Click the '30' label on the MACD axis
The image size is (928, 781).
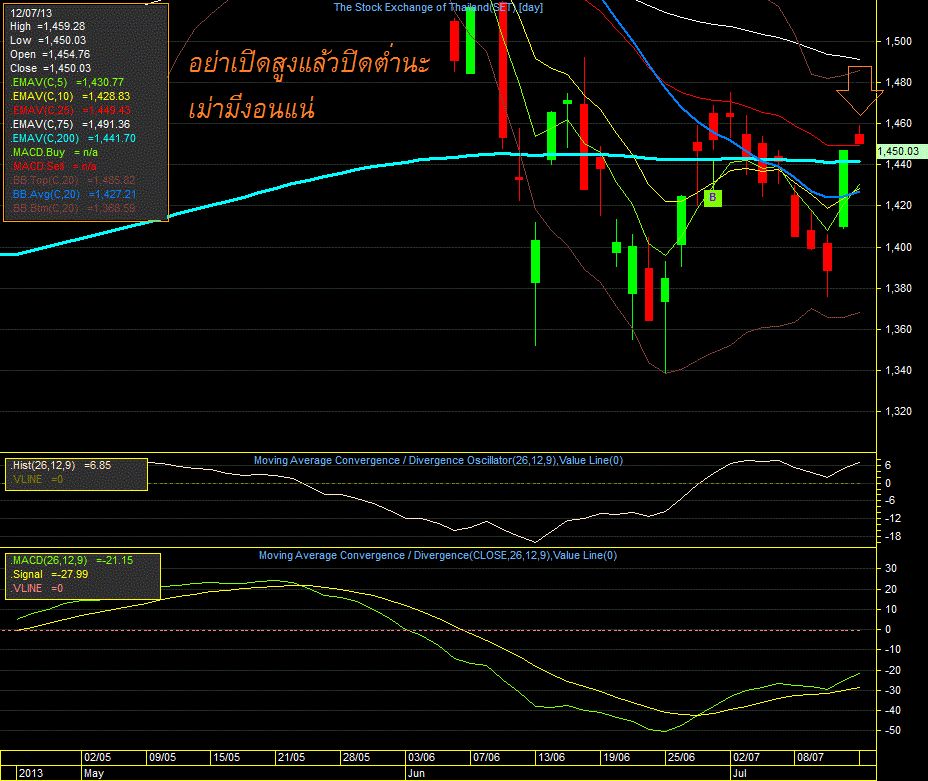(891, 569)
